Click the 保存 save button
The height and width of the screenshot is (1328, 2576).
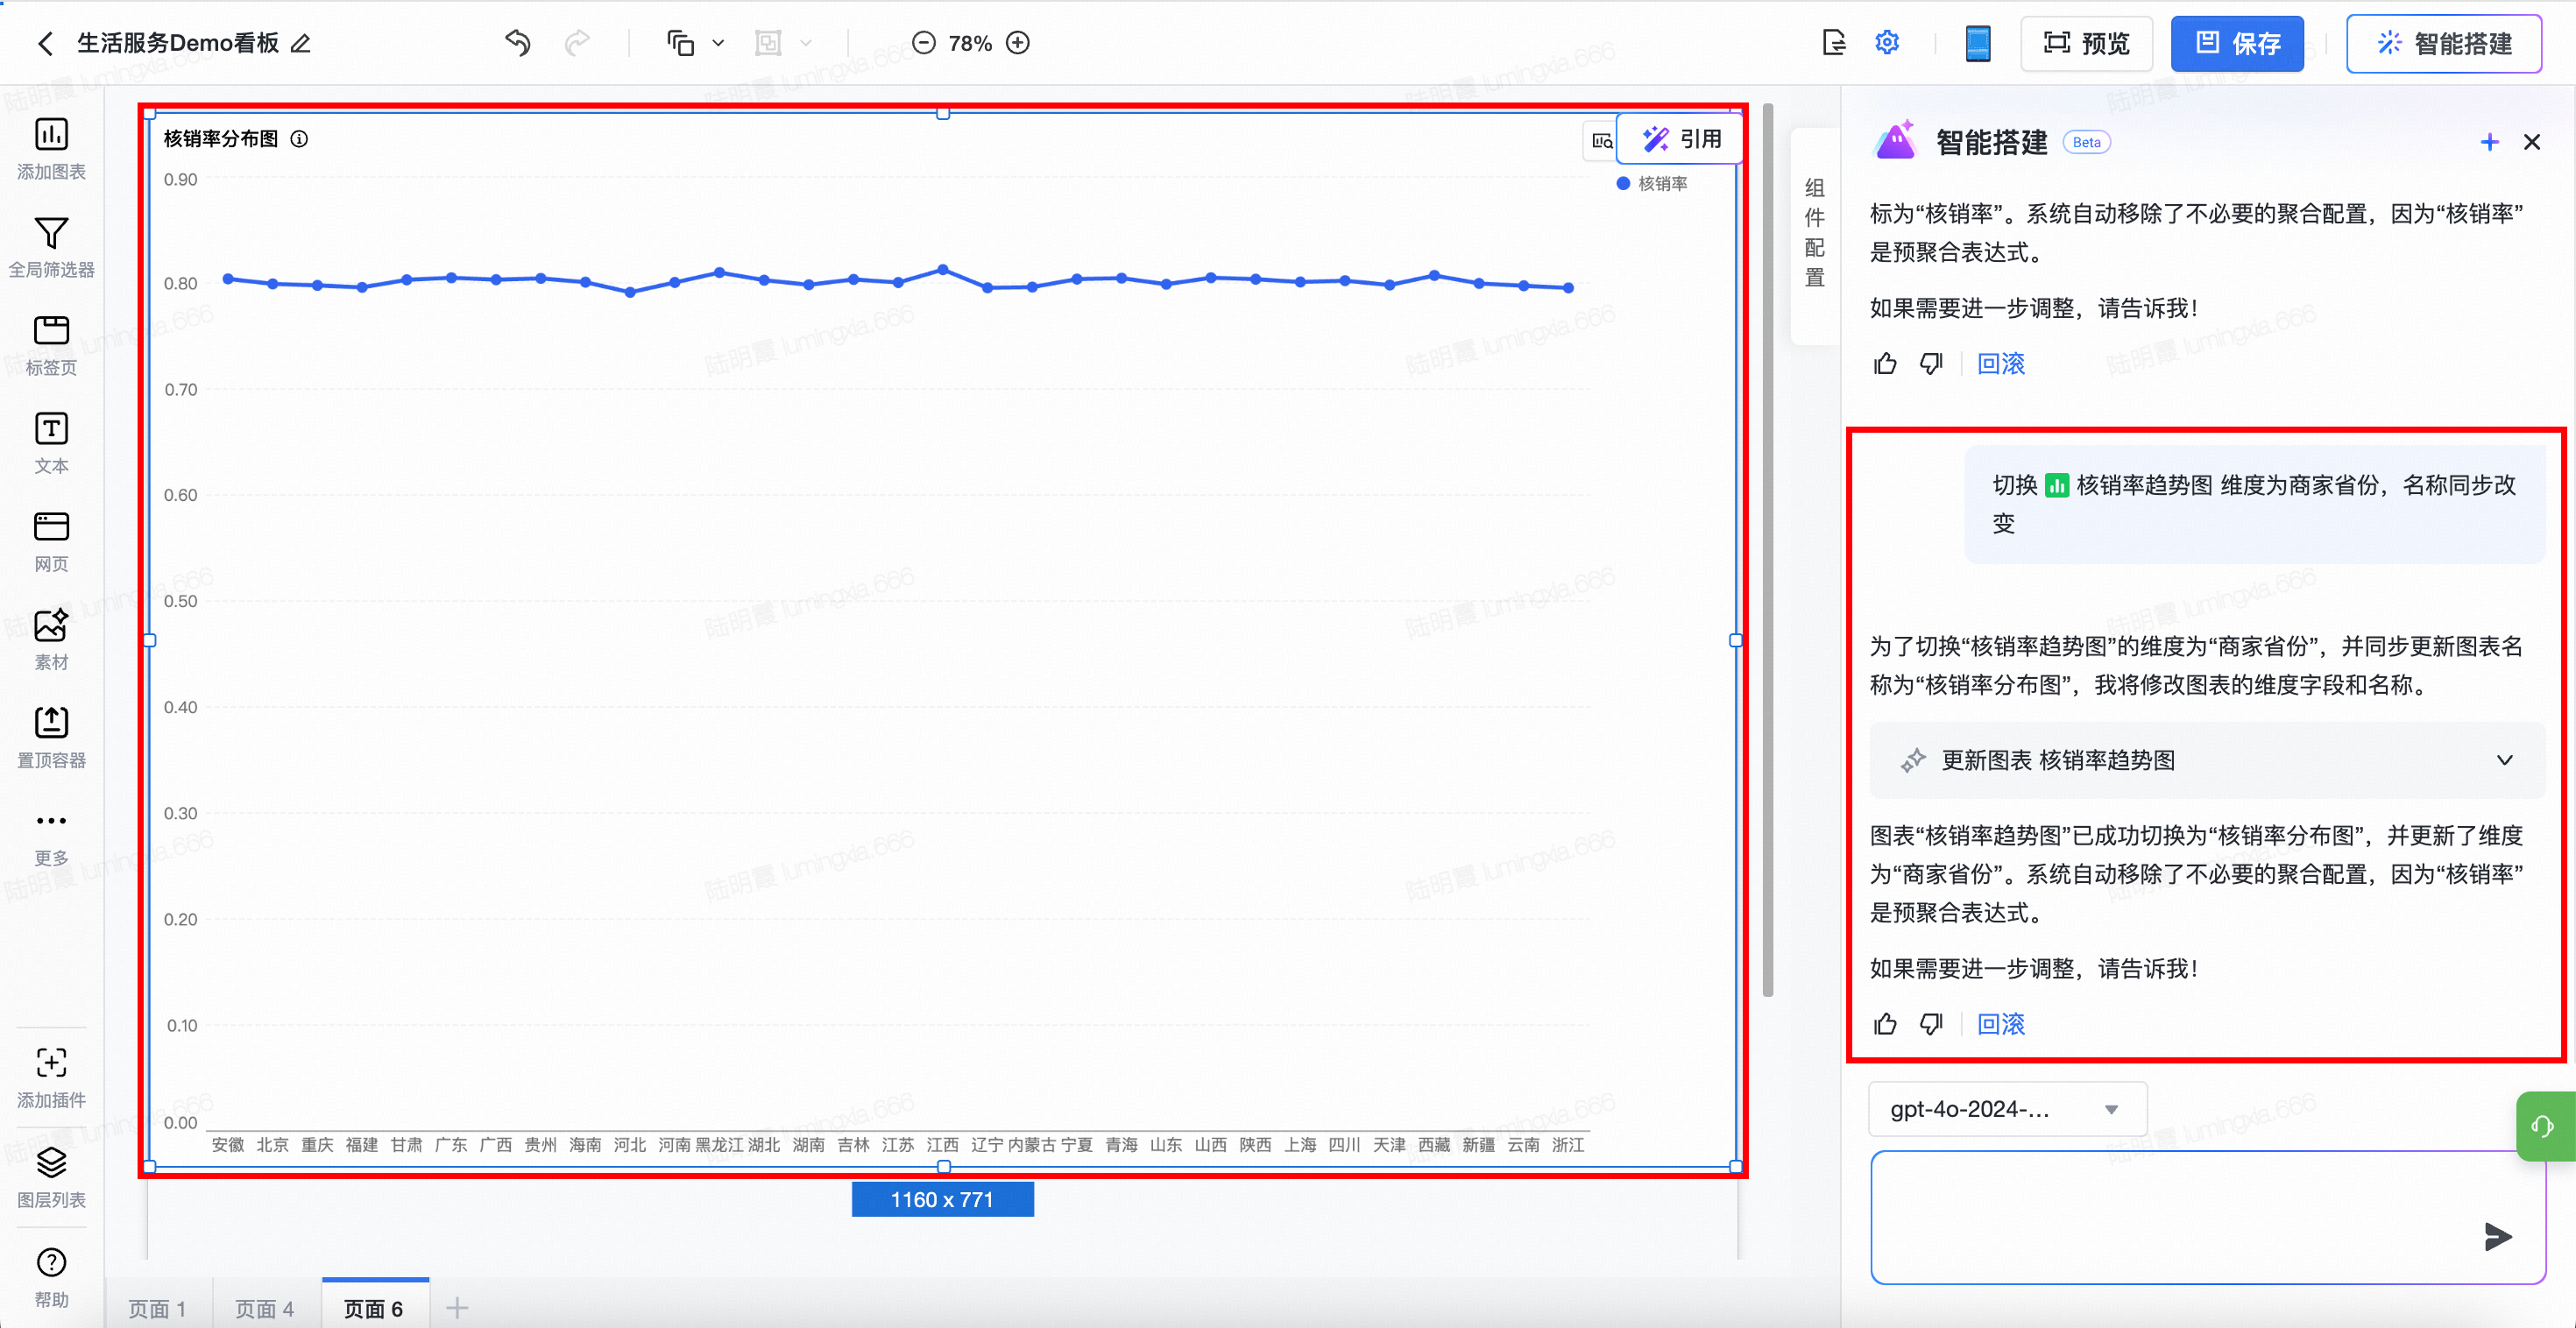click(2237, 43)
